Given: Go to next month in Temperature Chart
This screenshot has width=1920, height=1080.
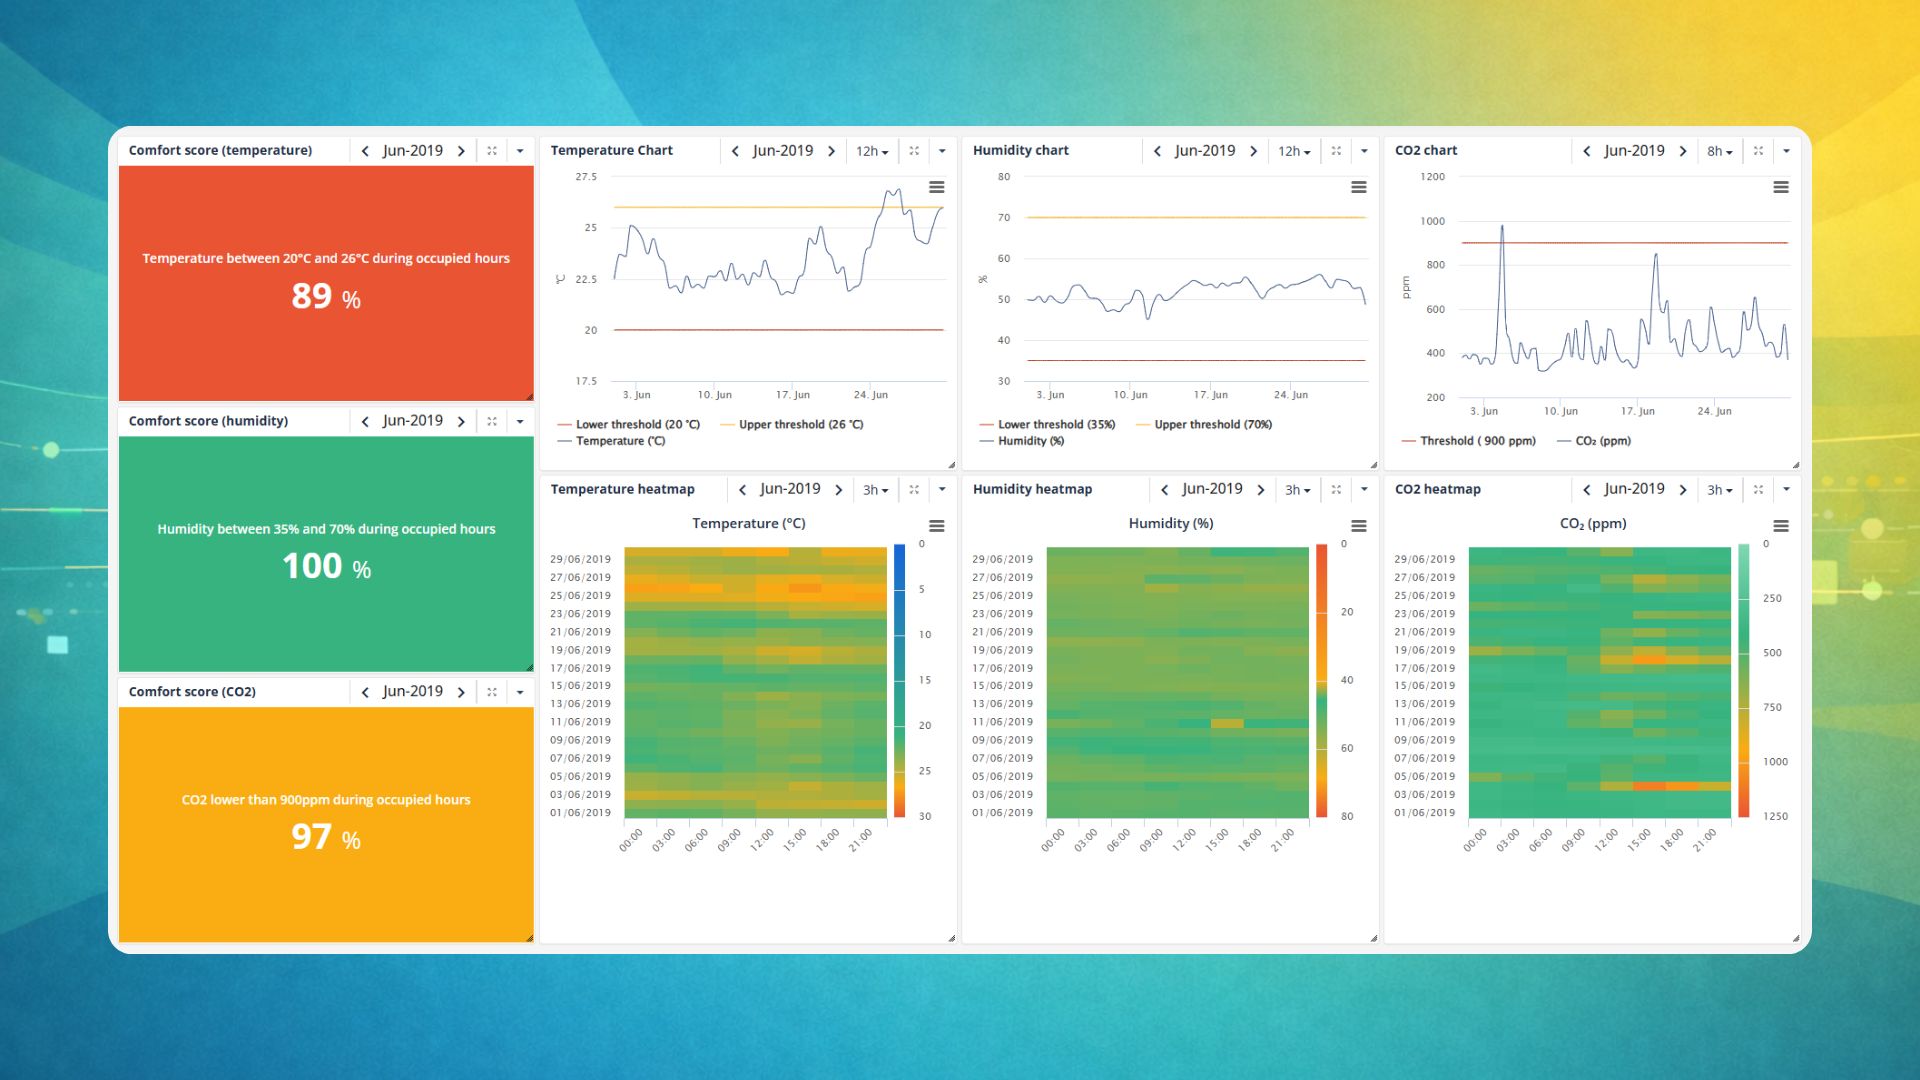Looking at the screenshot, I should click(x=831, y=151).
